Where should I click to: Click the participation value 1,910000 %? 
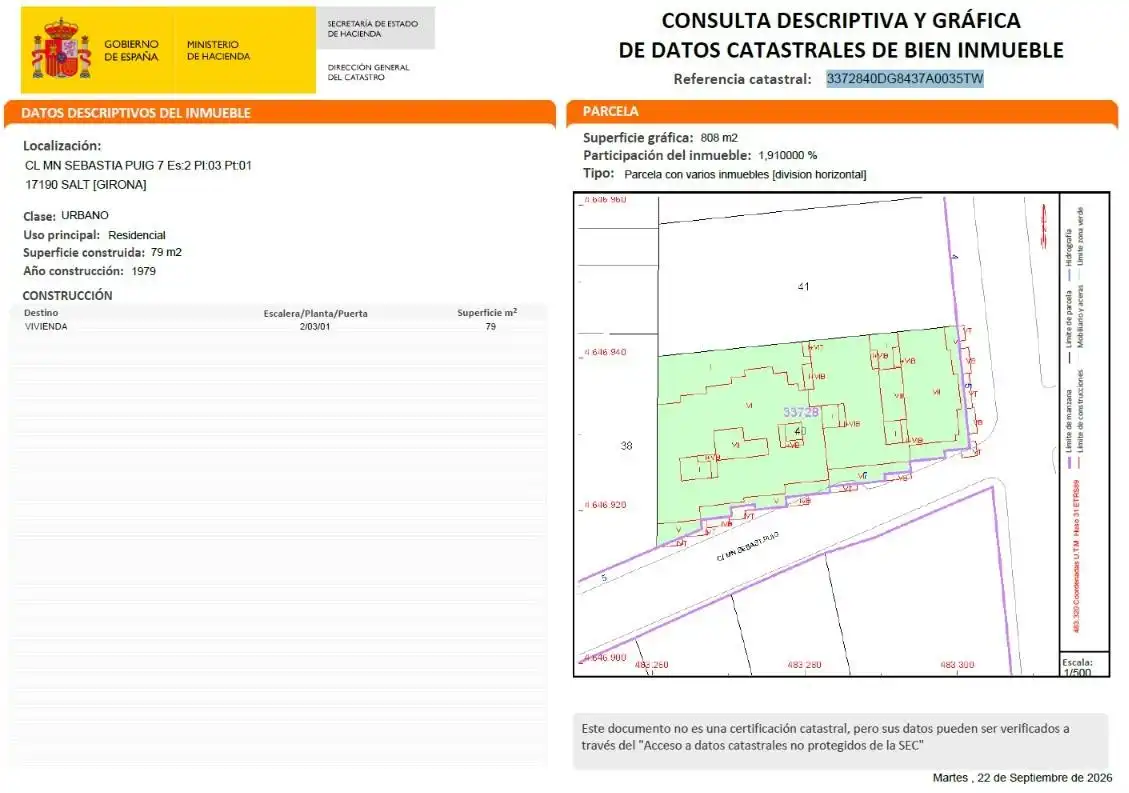coord(788,155)
